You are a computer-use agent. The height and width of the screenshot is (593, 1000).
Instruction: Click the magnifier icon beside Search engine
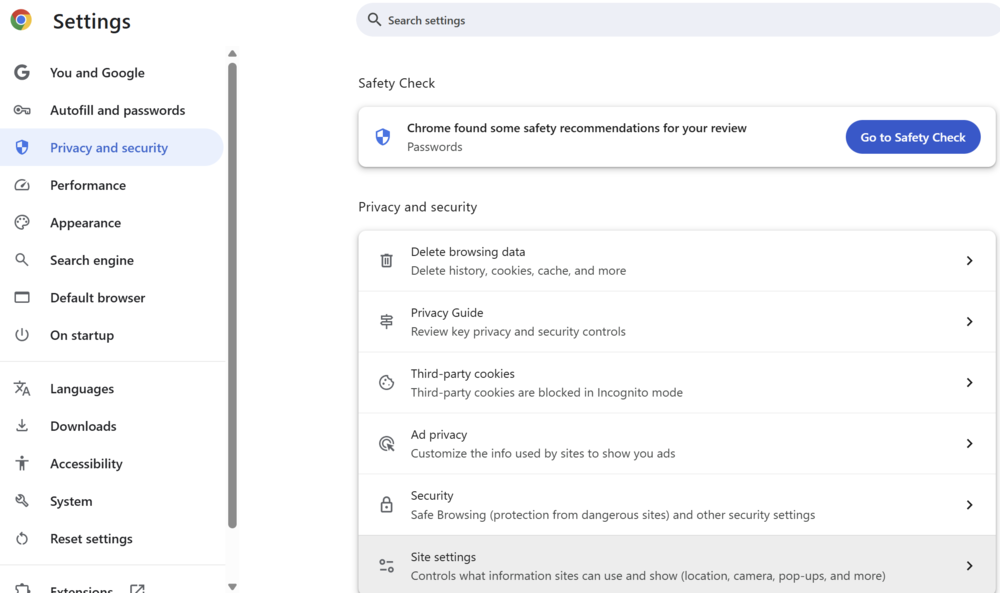point(22,260)
